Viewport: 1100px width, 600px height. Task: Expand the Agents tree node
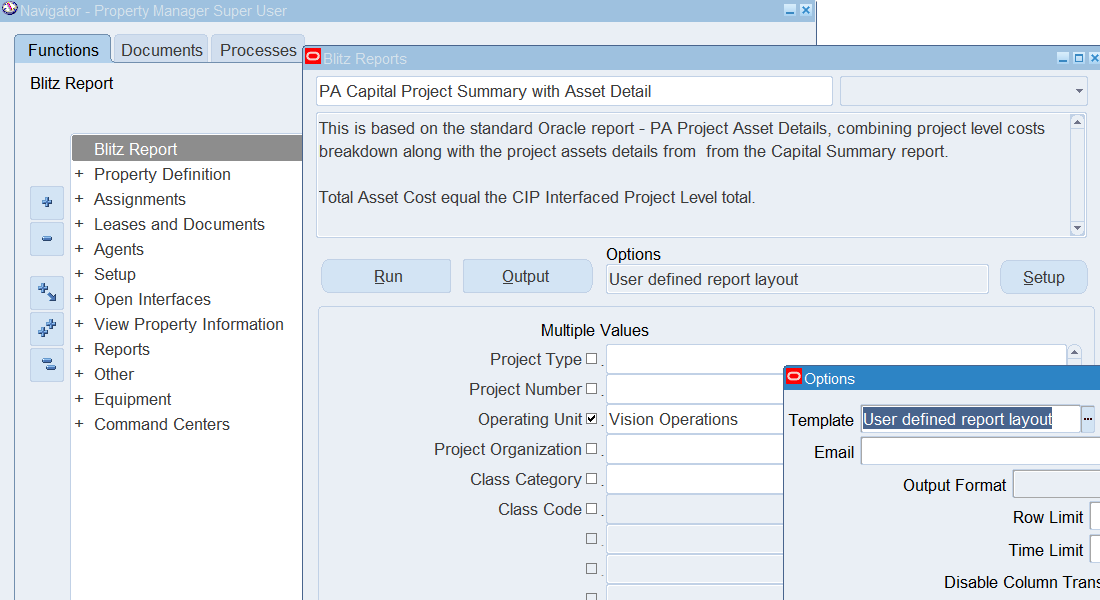(79, 248)
